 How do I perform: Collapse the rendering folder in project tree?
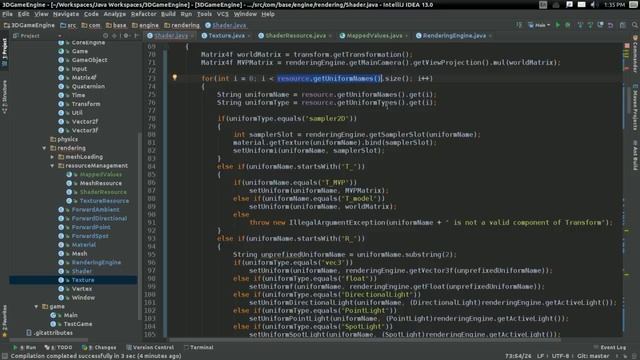pos(44,148)
